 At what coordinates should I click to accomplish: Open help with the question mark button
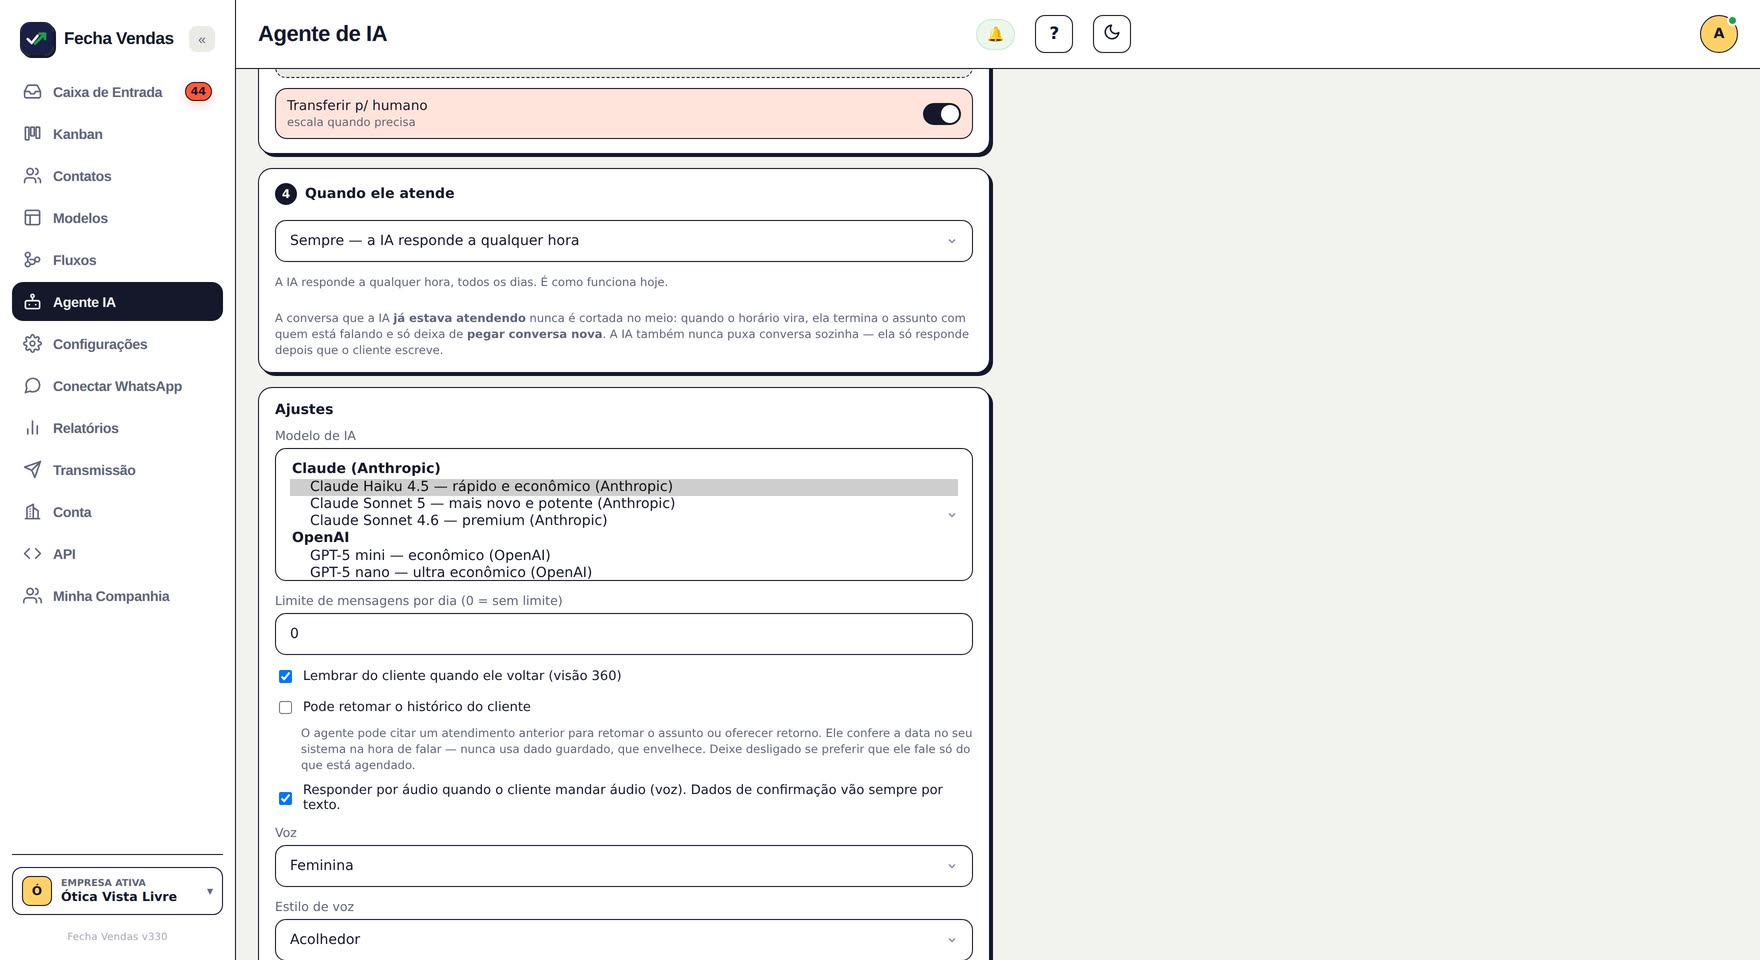(x=1054, y=34)
